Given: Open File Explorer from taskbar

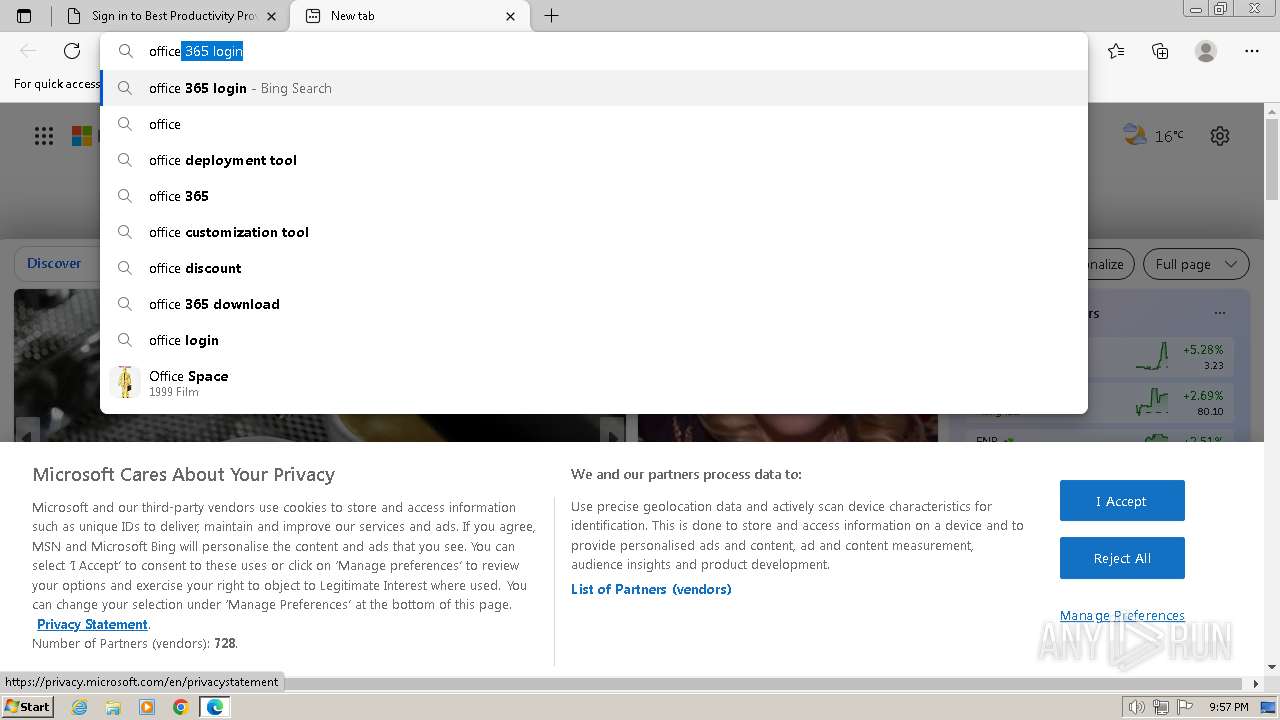Looking at the screenshot, I should (113, 707).
